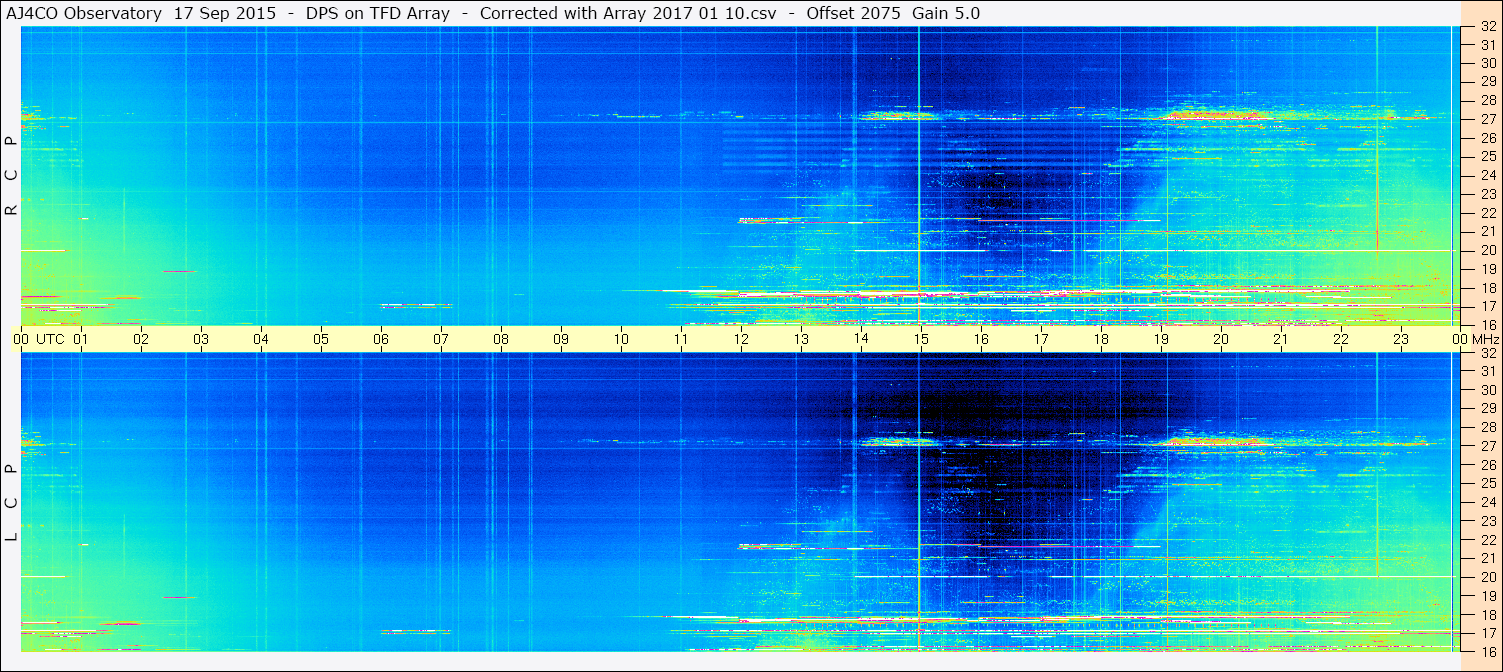1503x672 pixels.
Task: Select the 18 hour marker on time axis
Action: click(1101, 339)
